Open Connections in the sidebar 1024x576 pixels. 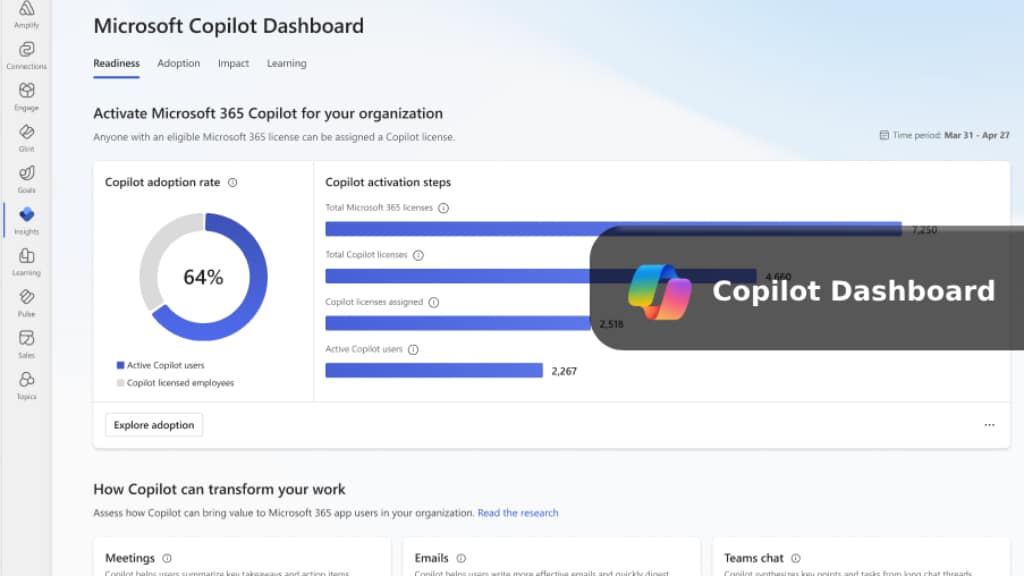pos(26,55)
